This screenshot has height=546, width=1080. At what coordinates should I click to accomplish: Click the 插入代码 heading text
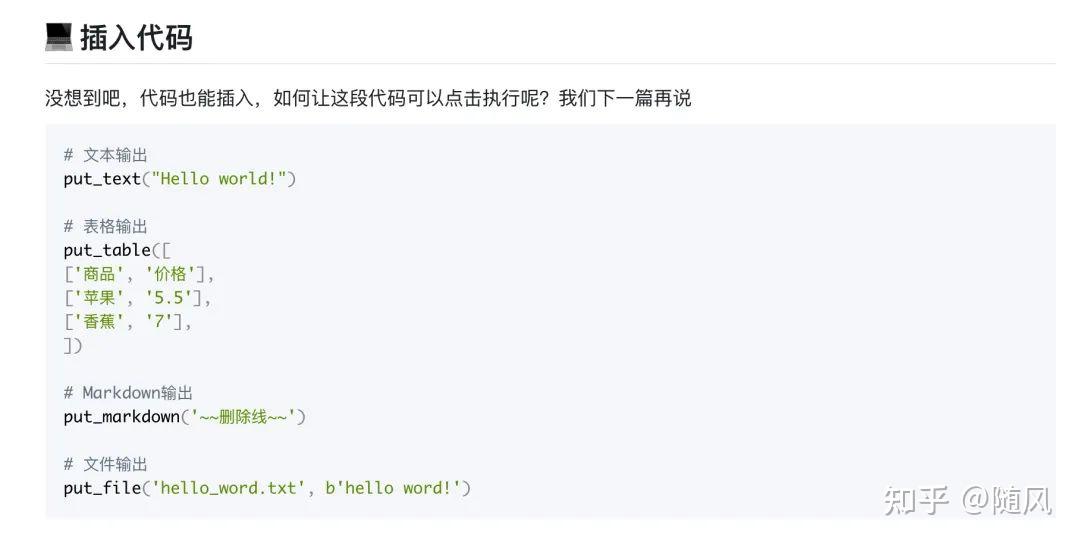[136, 37]
